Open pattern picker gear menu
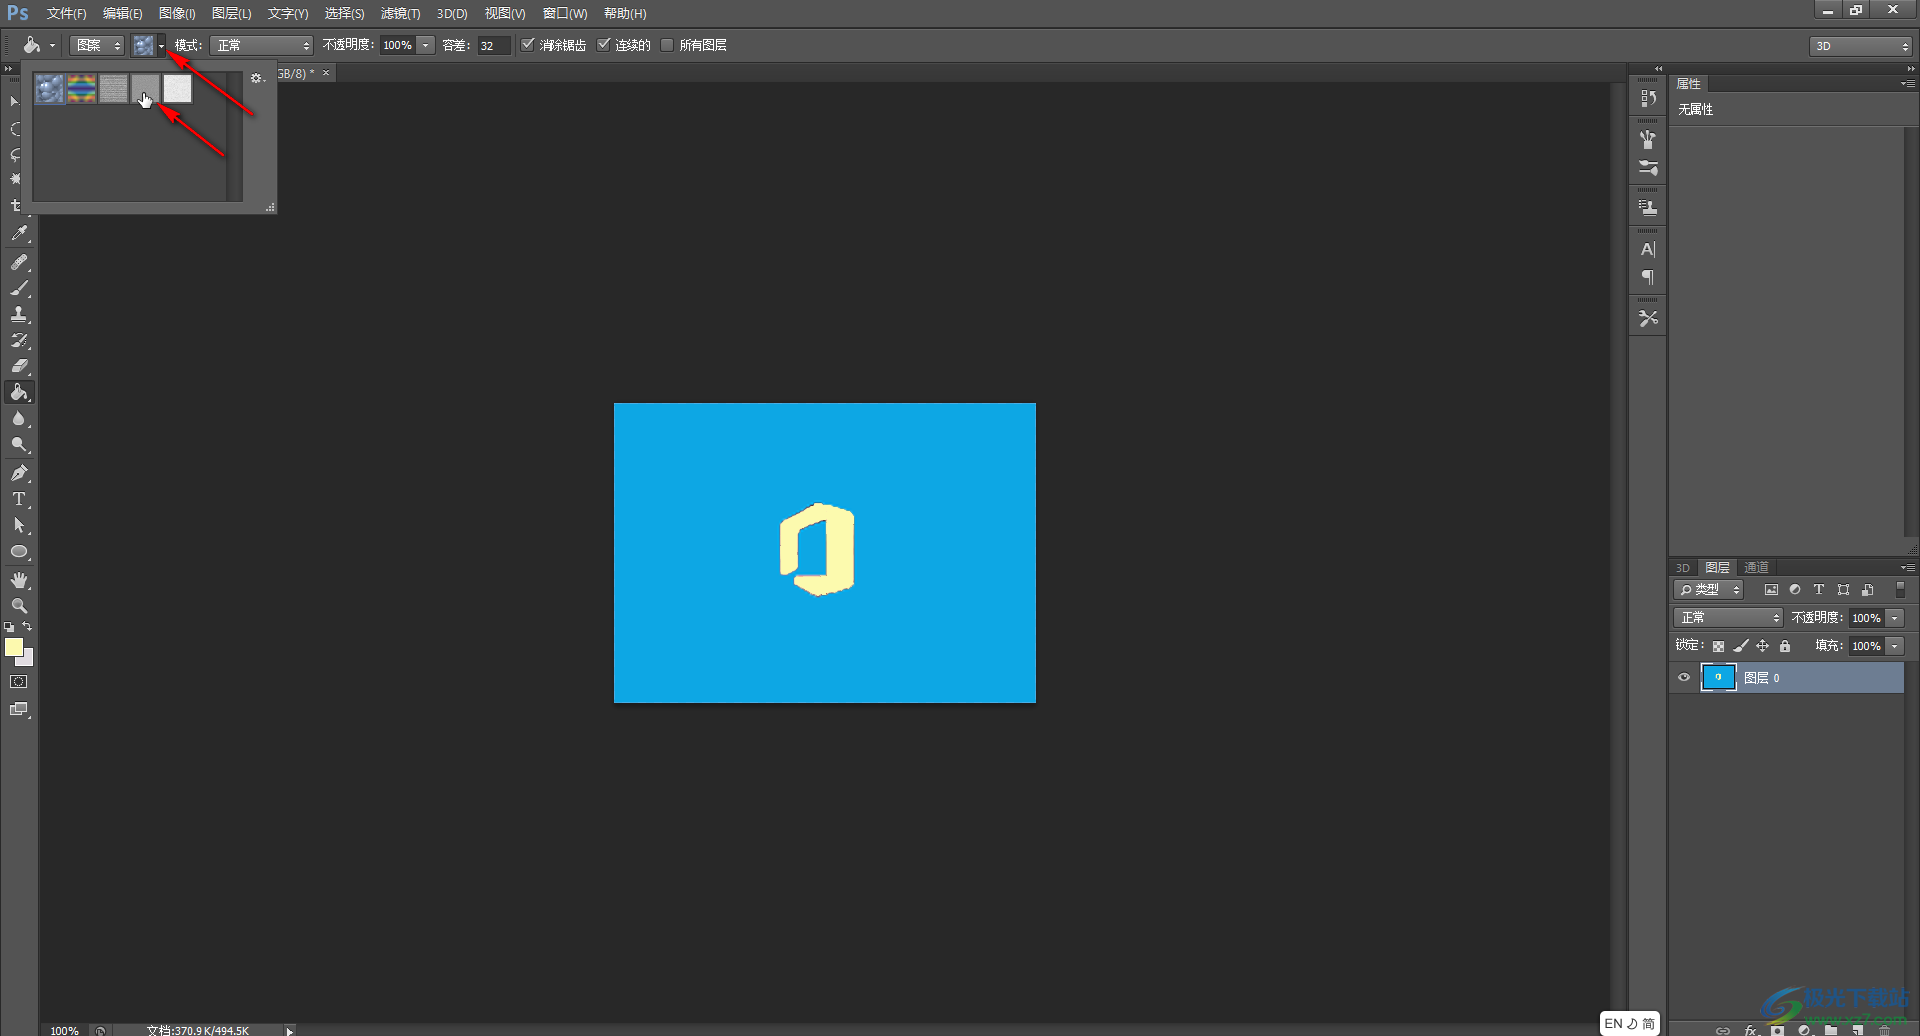 [256, 78]
